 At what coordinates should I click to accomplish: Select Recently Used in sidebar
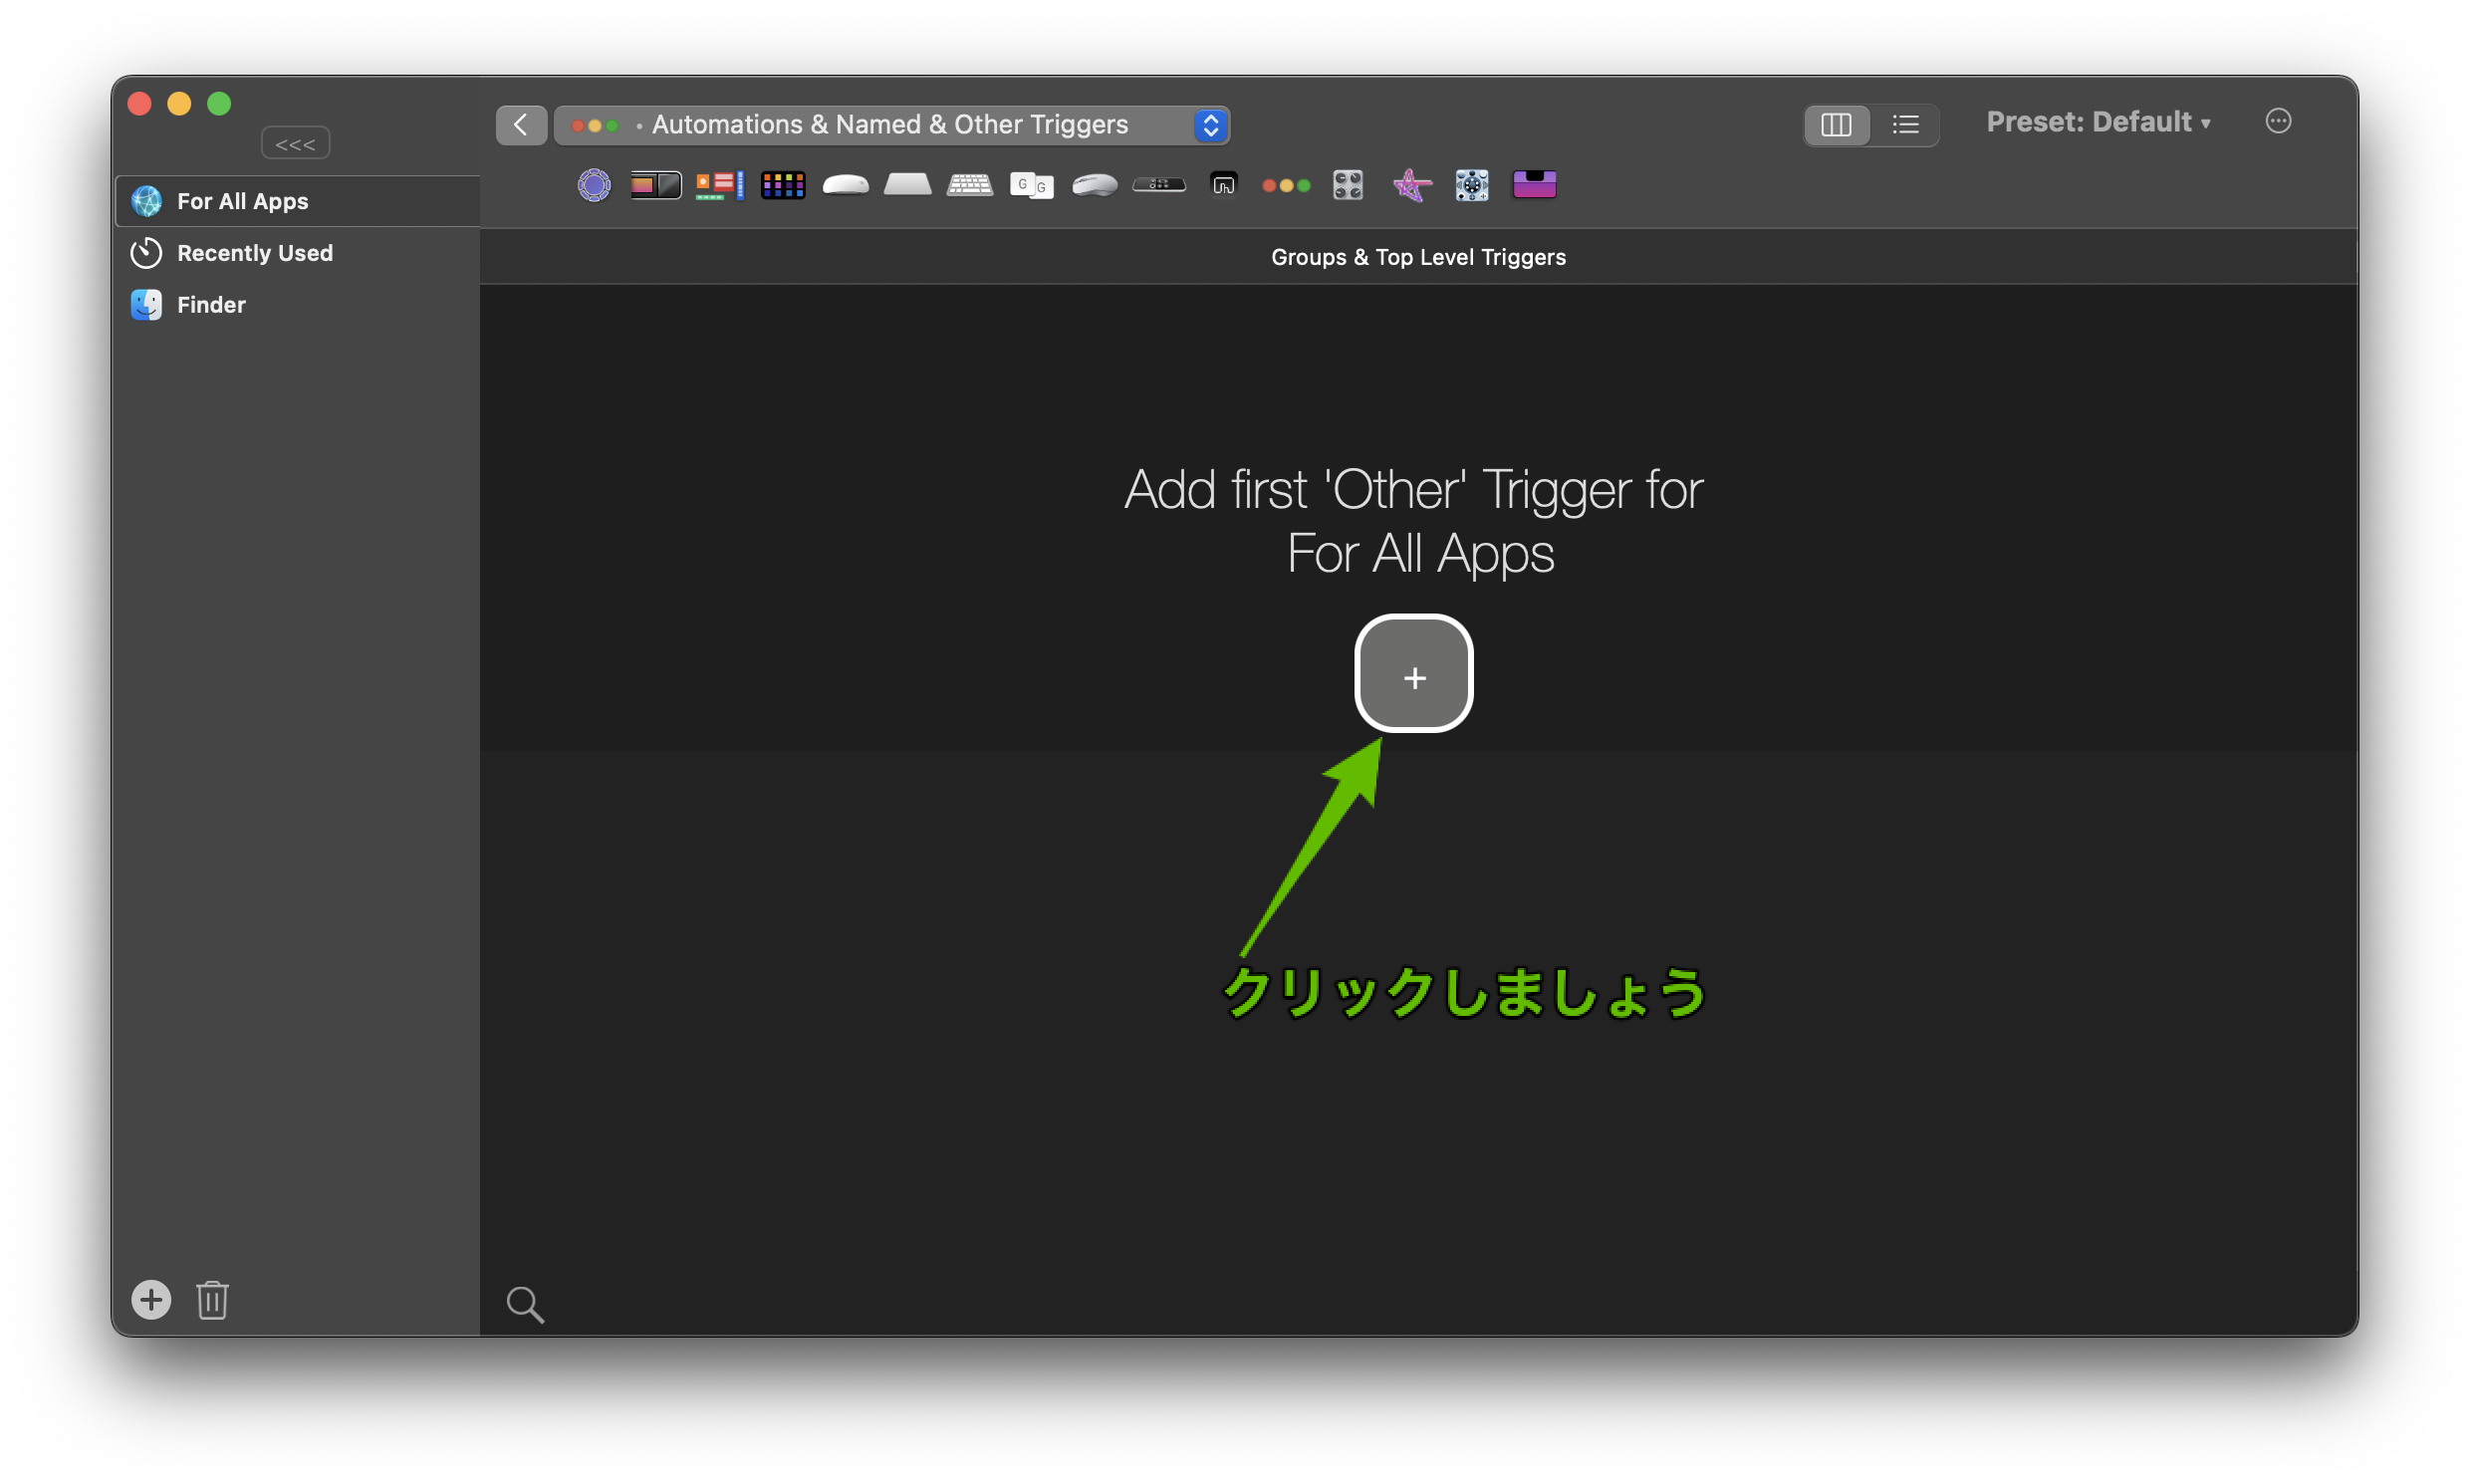tap(255, 253)
